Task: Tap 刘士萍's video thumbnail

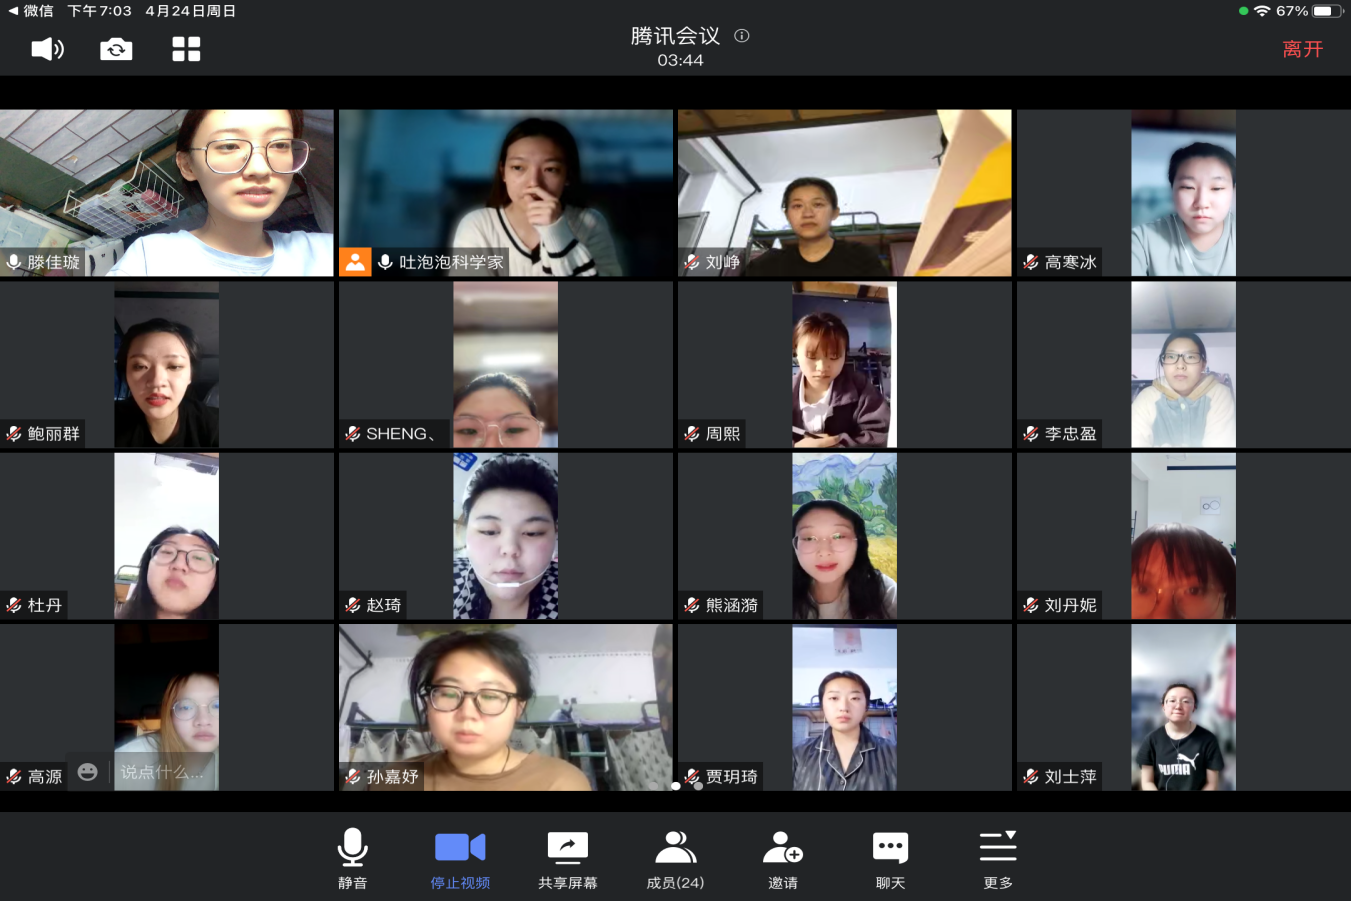Action: pyautogui.click(x=1183, y=707)
